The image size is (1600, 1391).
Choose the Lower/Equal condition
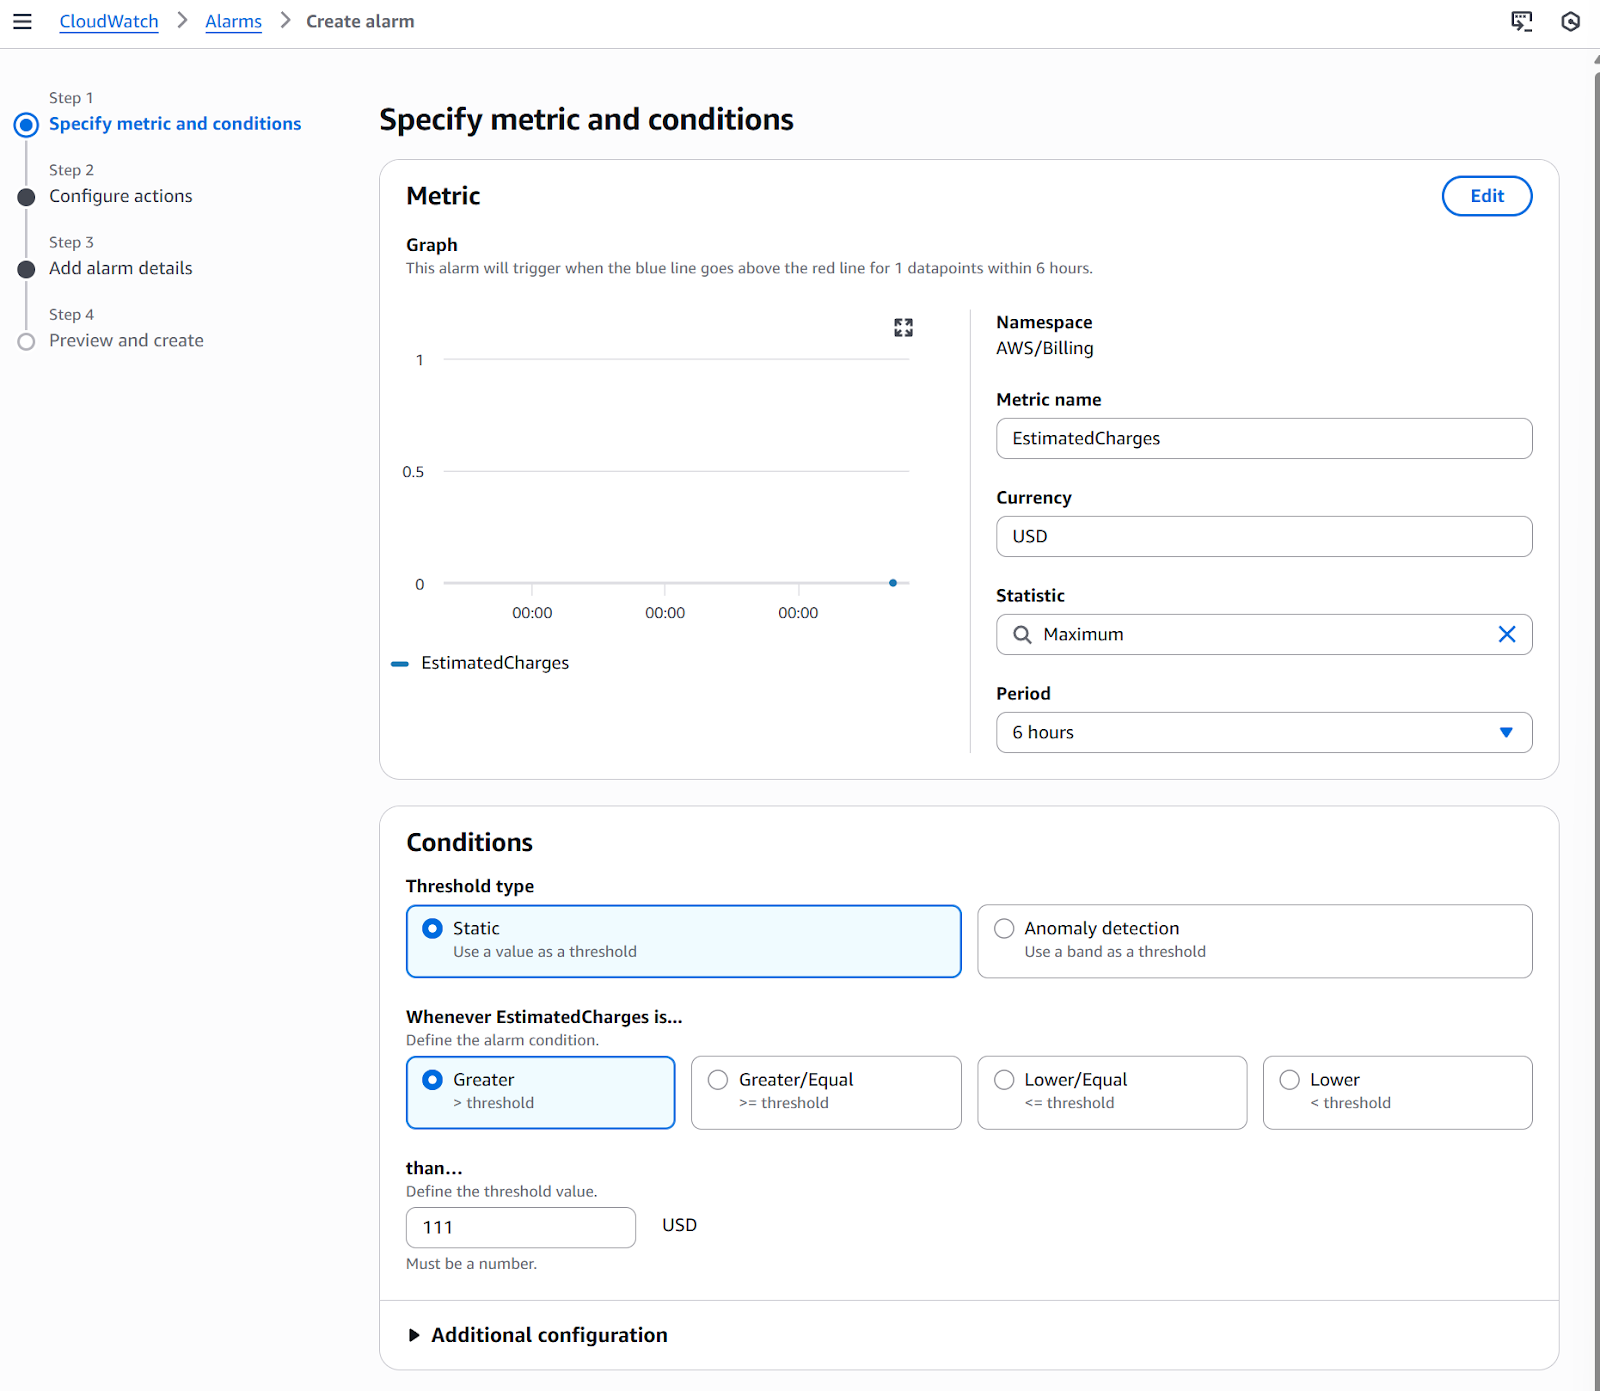1005,1080
